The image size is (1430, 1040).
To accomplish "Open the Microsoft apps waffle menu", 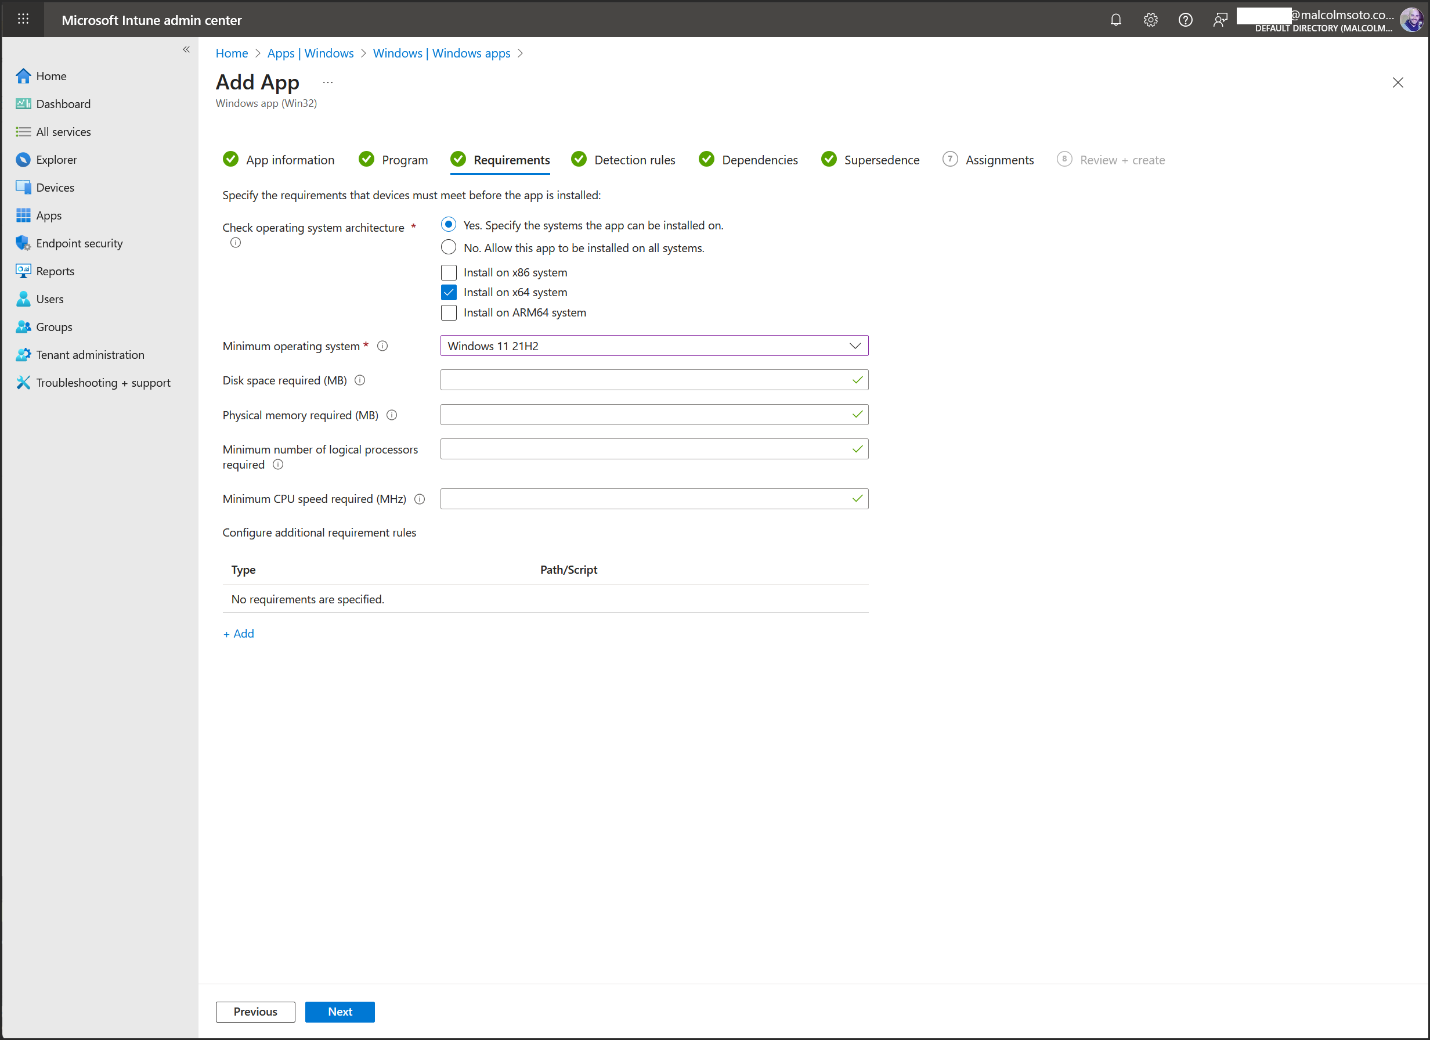I will (22, 19).
